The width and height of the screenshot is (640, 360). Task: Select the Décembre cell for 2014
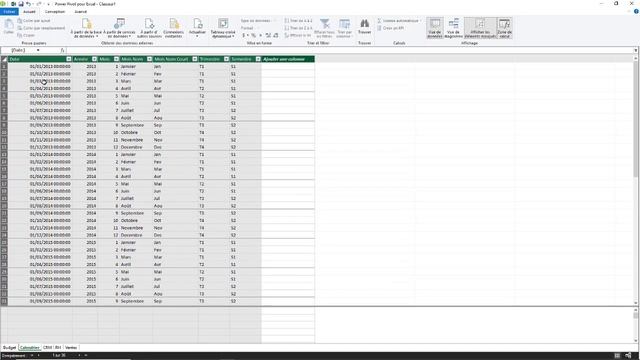135,236
